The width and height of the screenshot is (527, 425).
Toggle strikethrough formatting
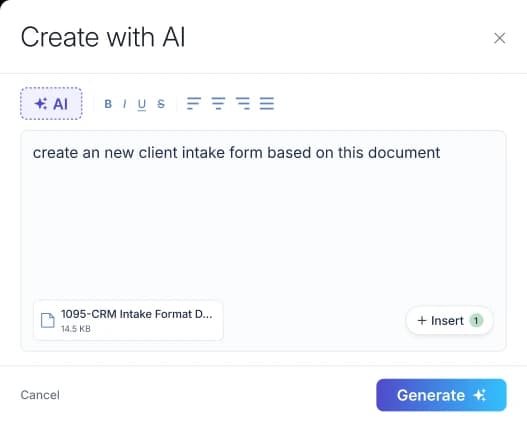point(161,104)
